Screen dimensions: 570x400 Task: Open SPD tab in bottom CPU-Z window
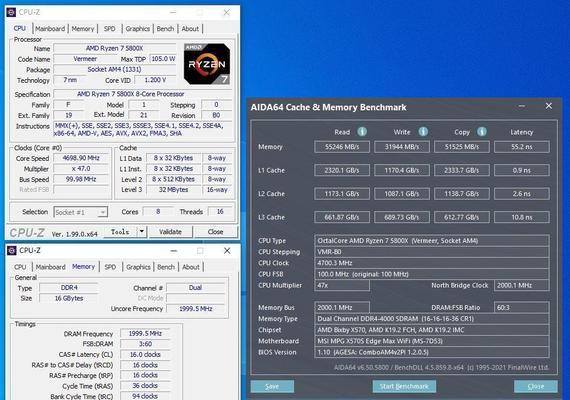110,267
